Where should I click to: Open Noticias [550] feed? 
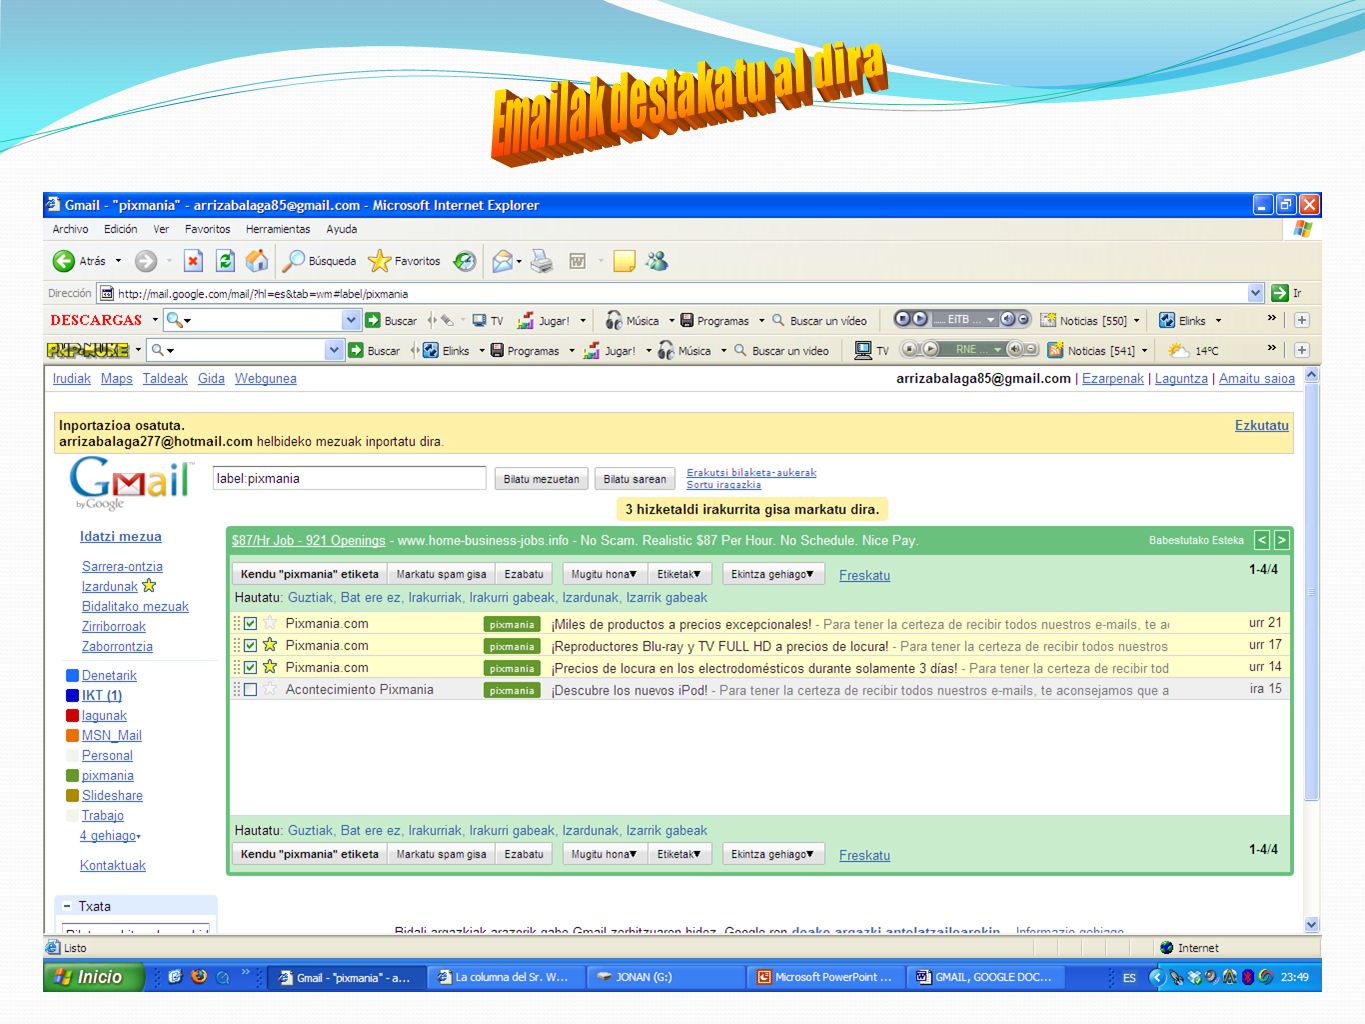pyautogui.click(x=1084, y=320)
